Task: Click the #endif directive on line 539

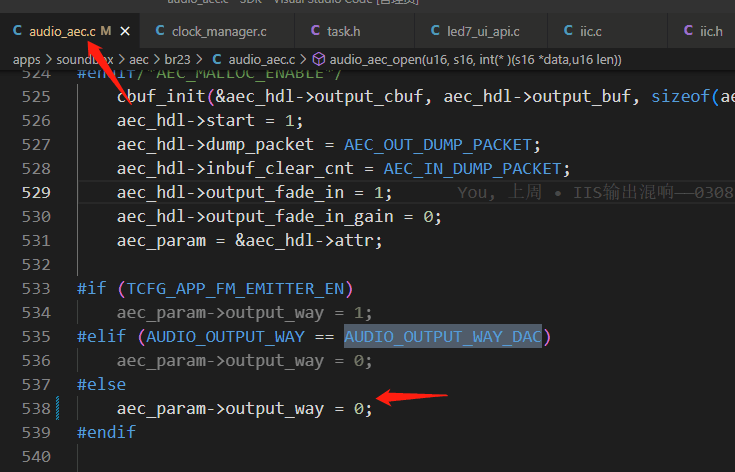Action: coord(106,433)
